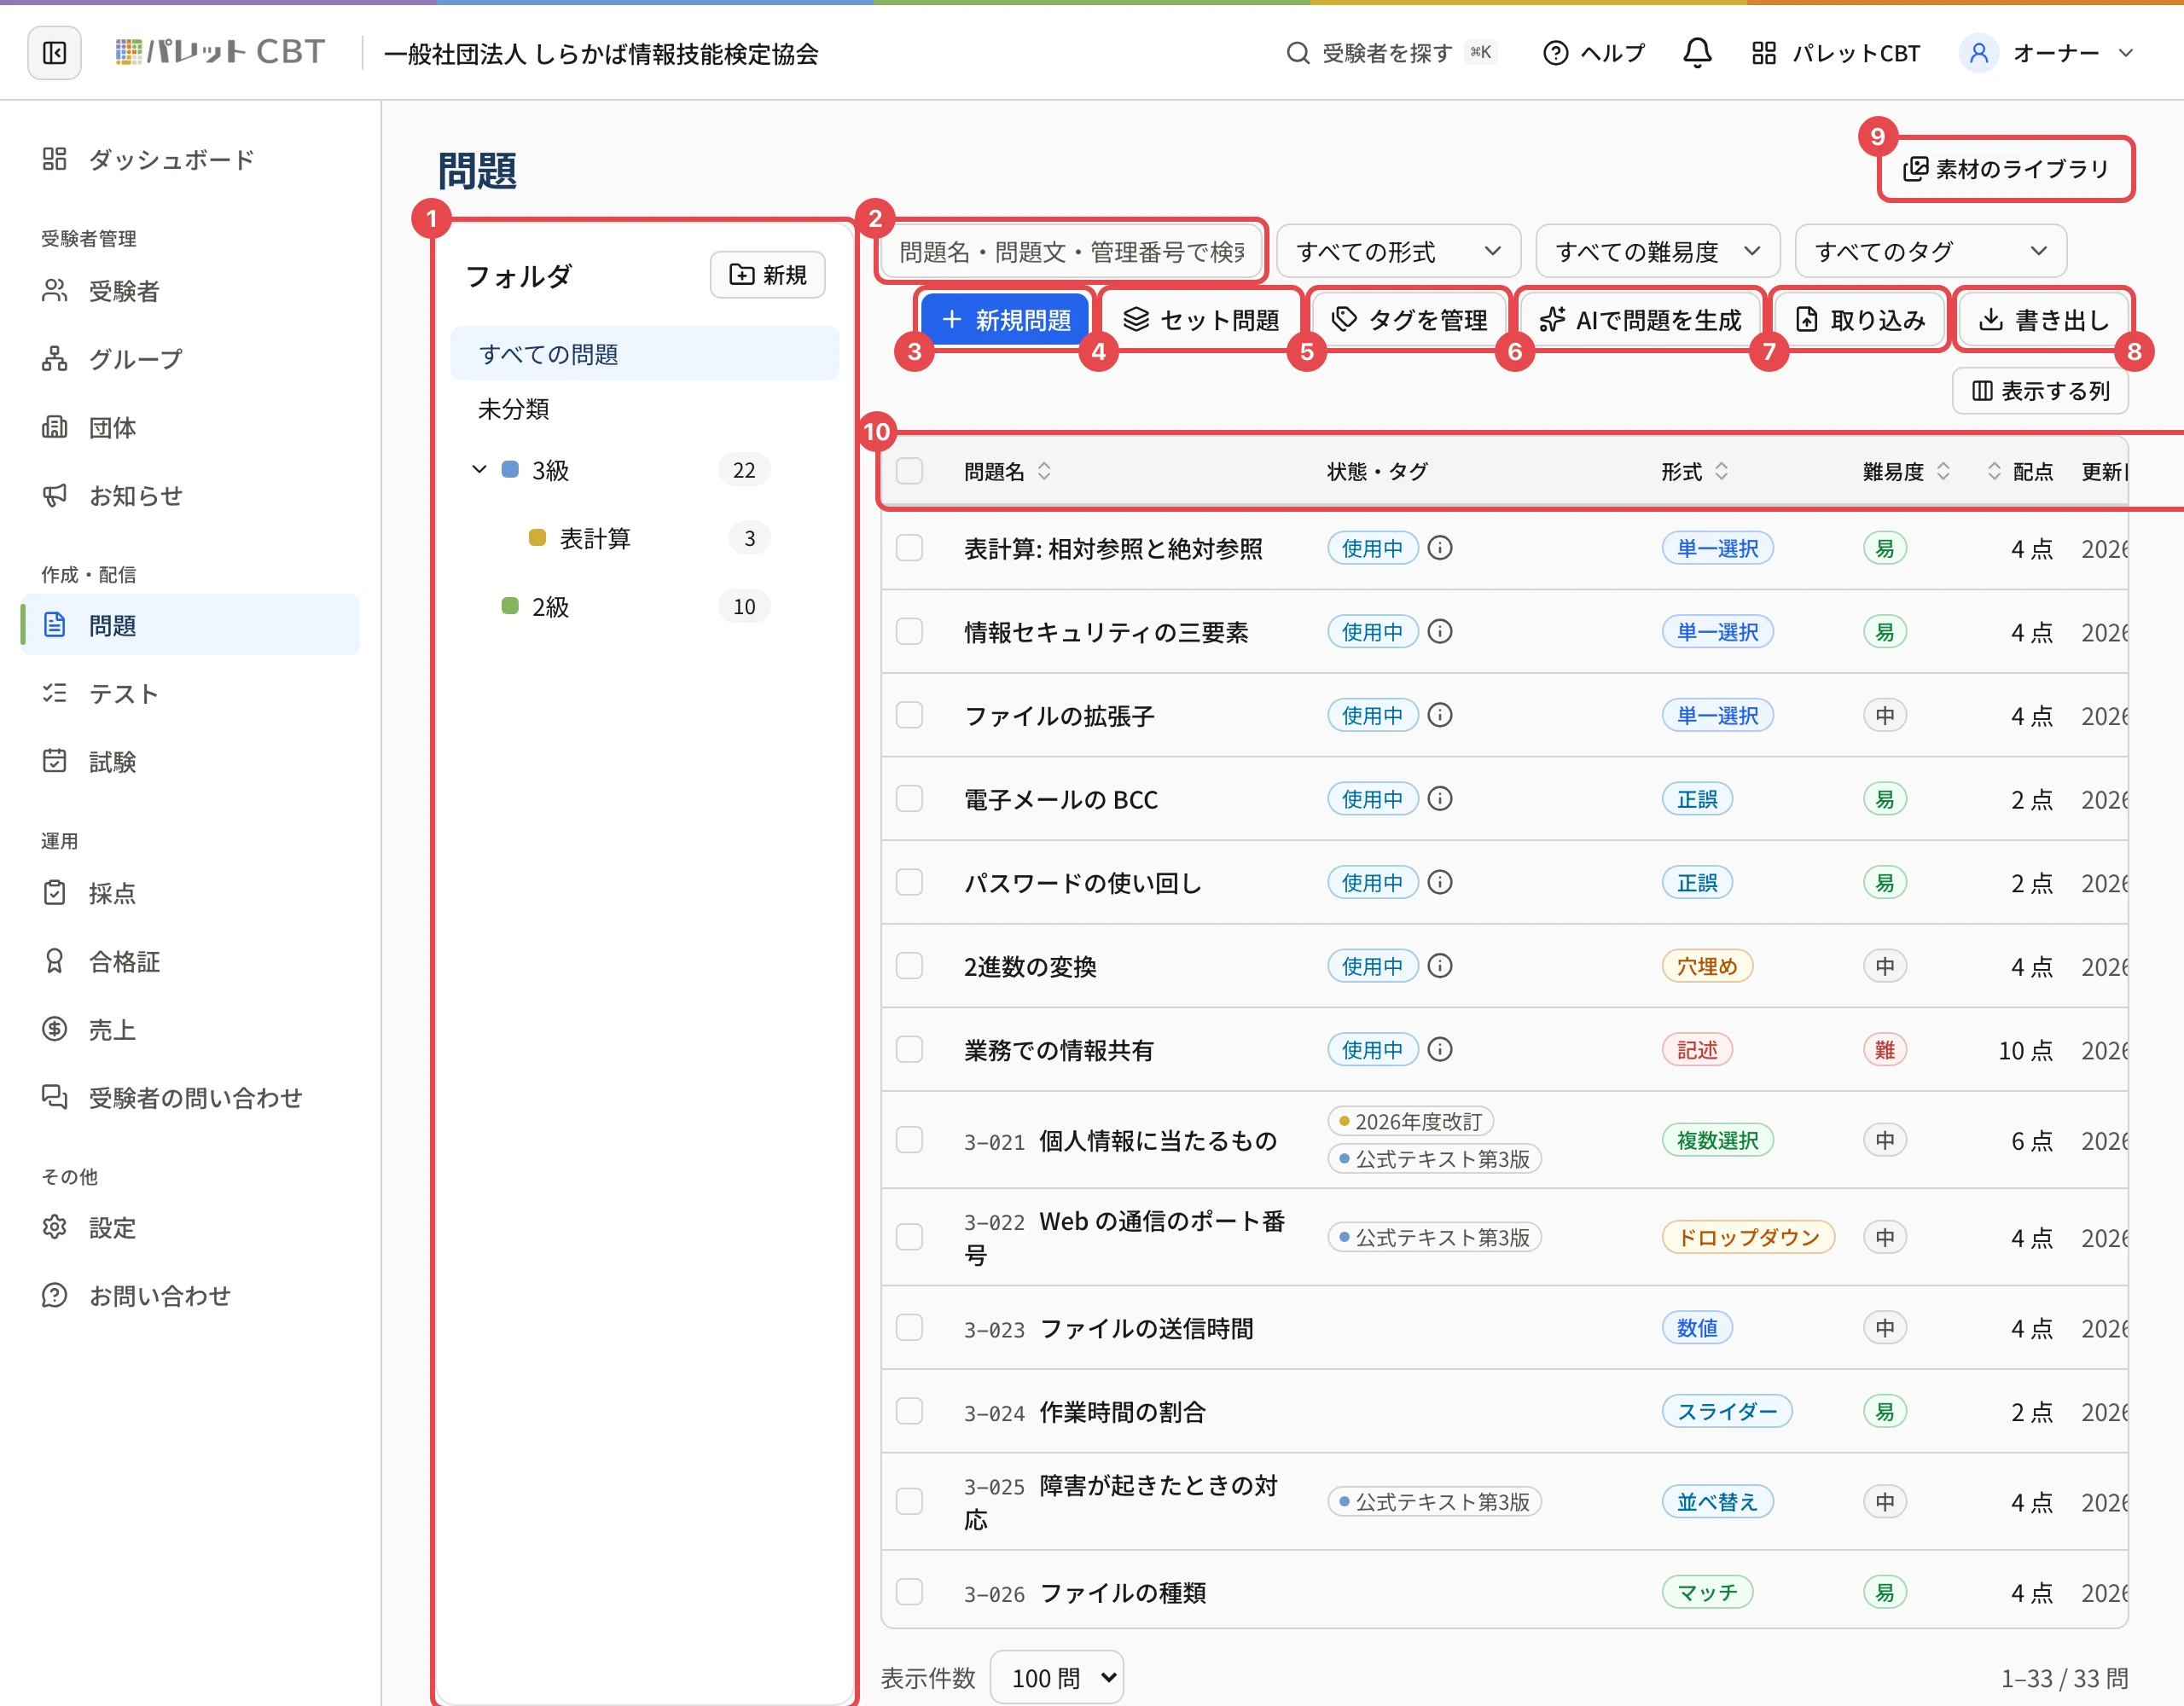Check the box for ファイルの拡張子 row
This screenshot has height=1706, width=2184.
pyautogui.click(x=909, y=716)
